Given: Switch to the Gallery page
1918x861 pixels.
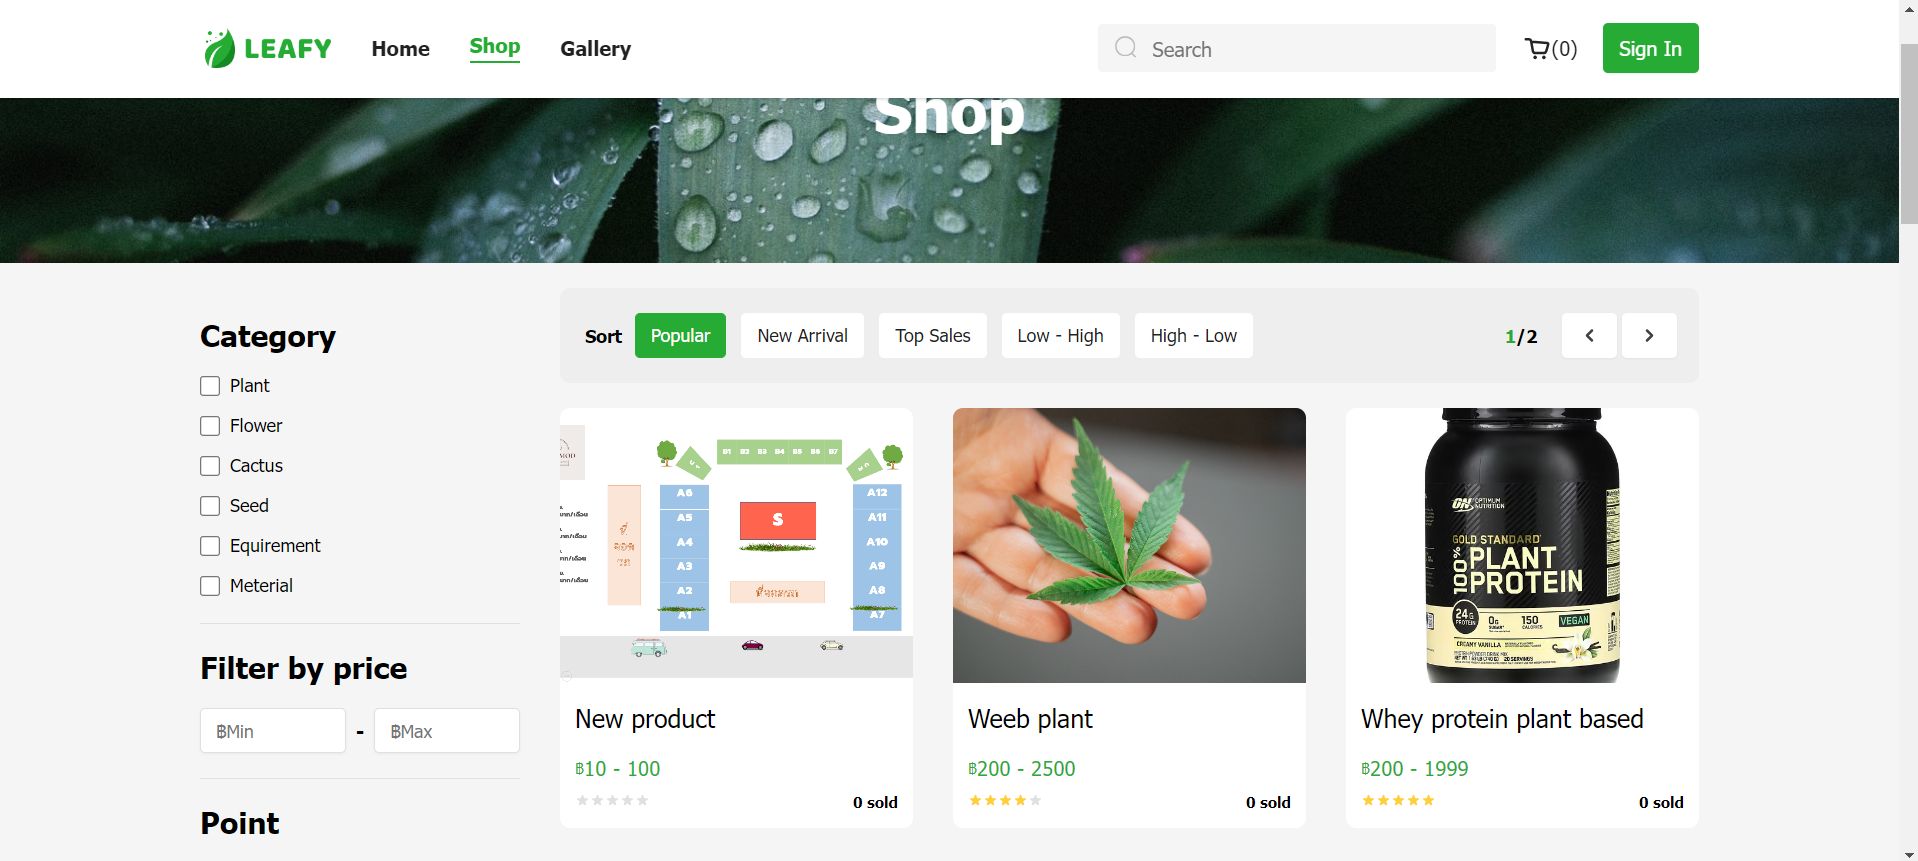Looking at the screenshot, I should coord(595,49).
